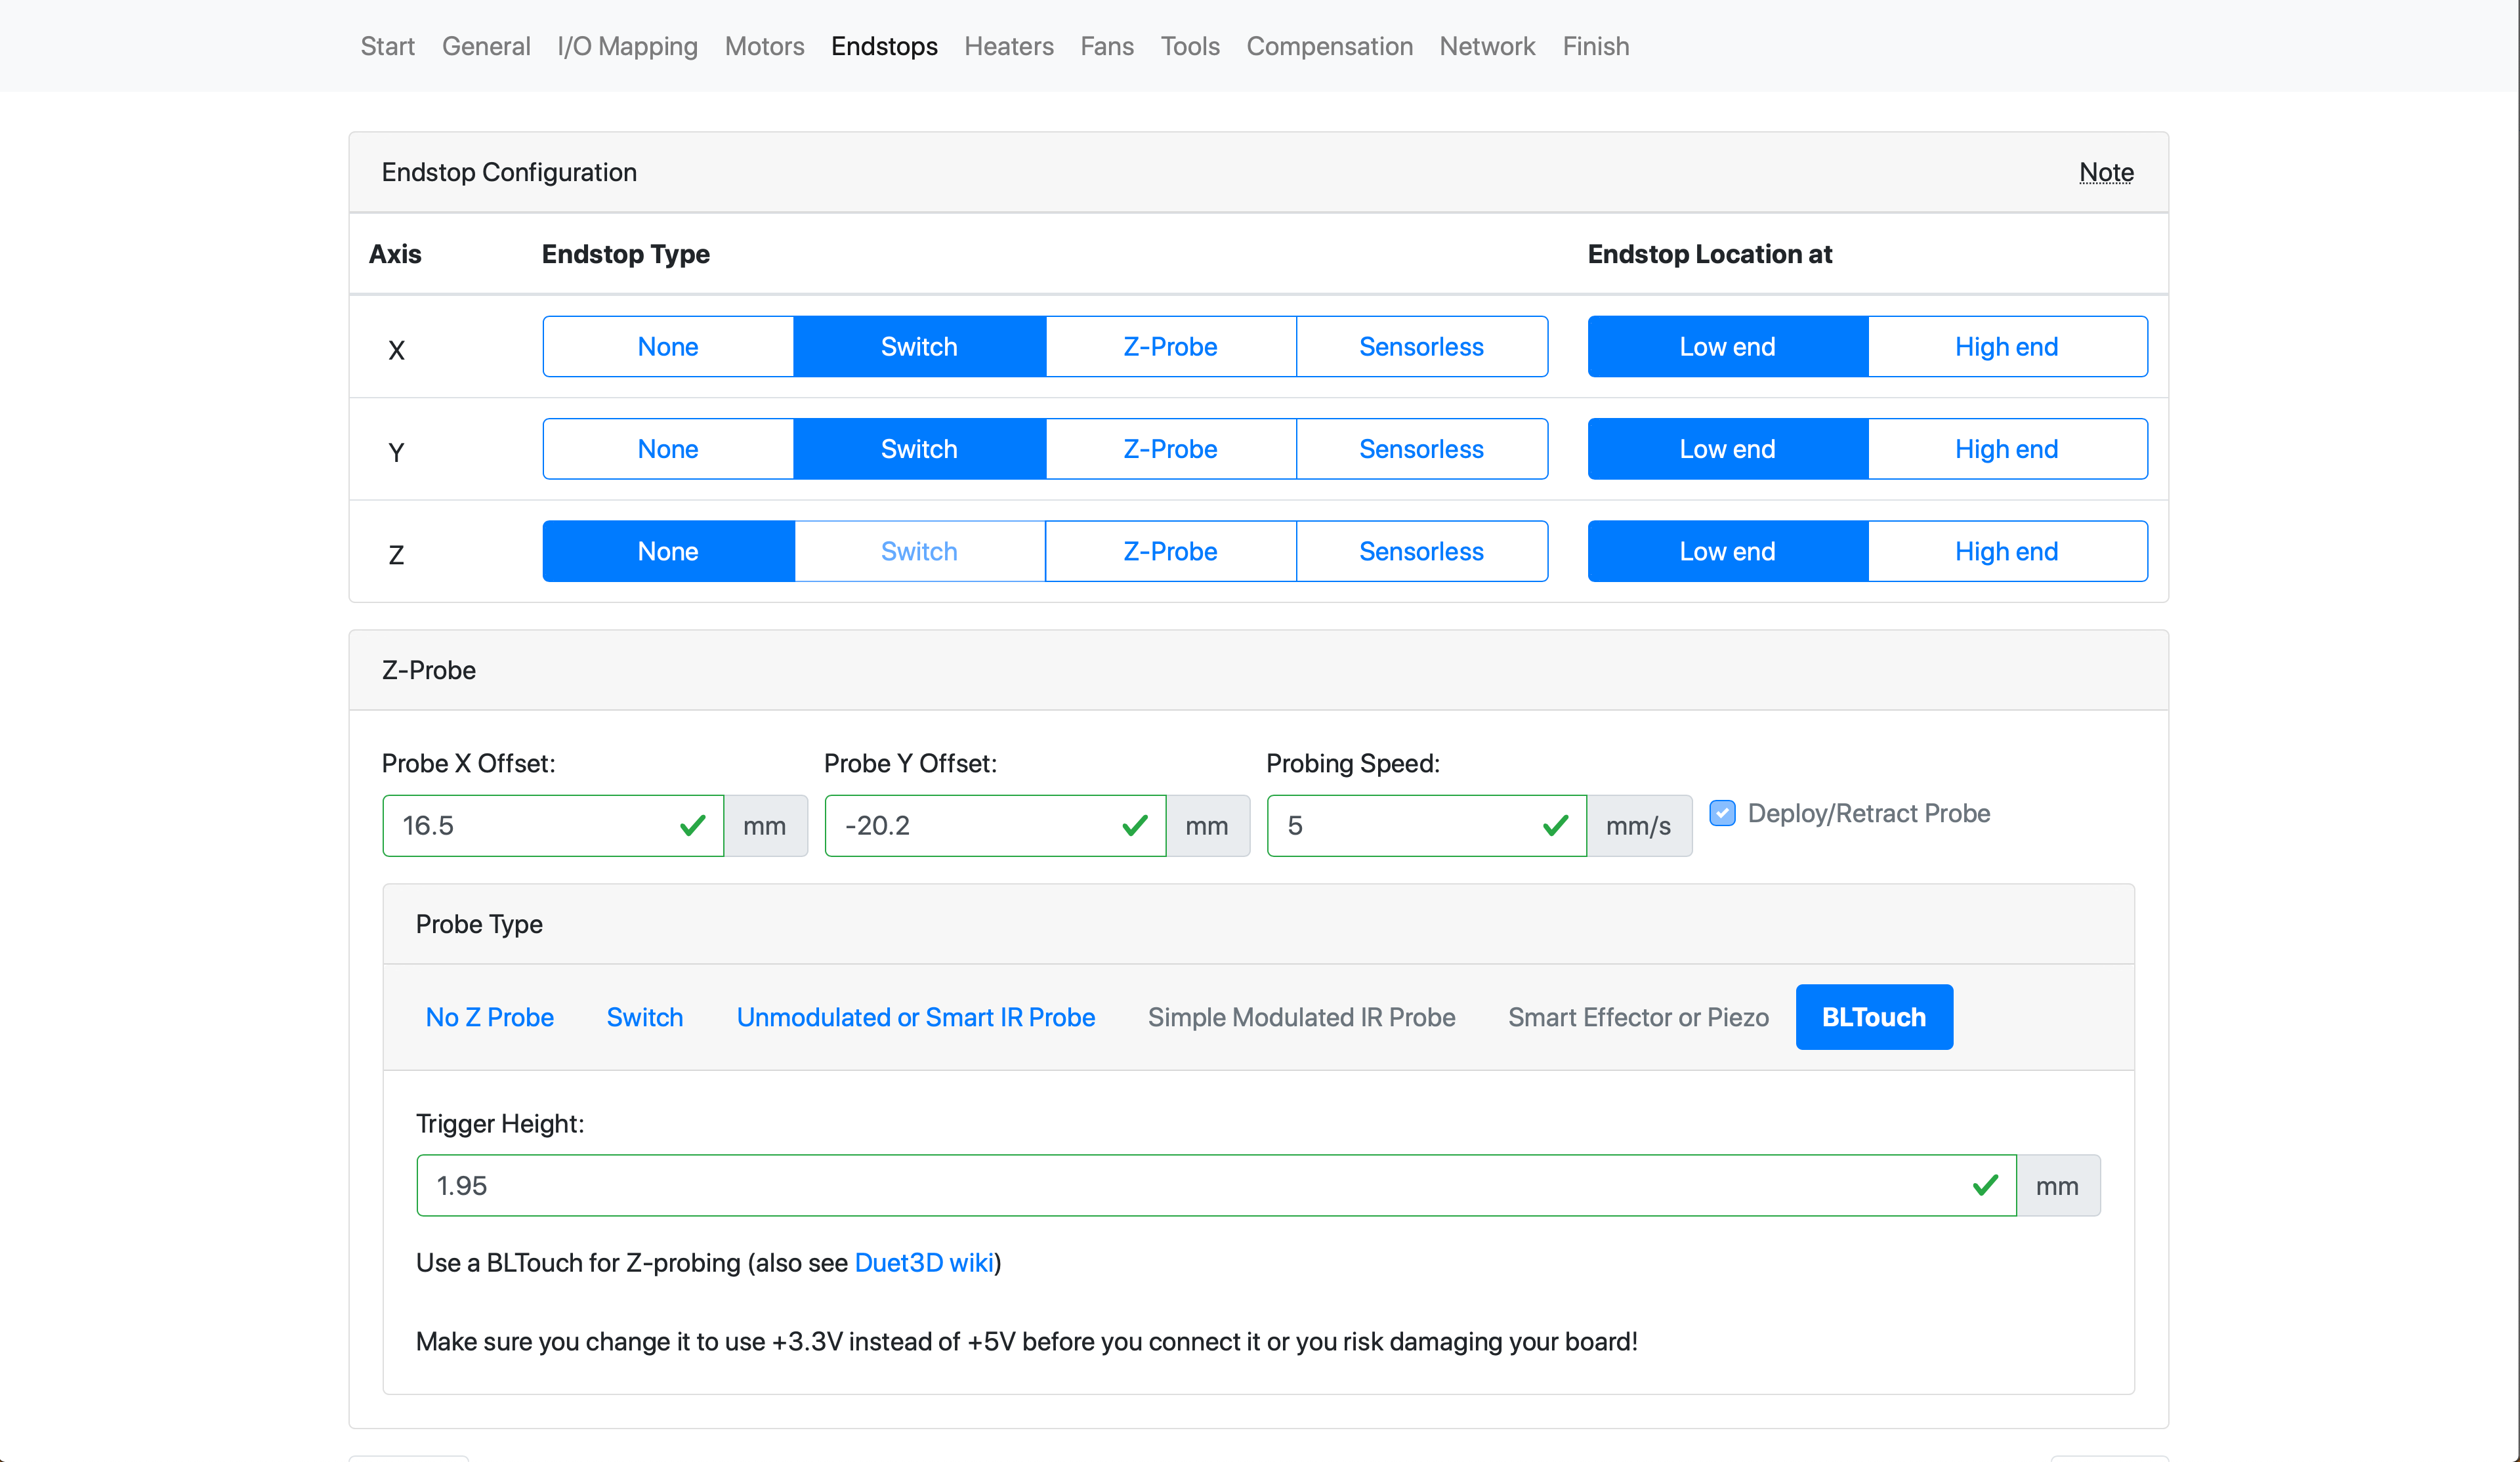
Task: Click the Note link in Endstop Configuration
Action: [2106, 172]
